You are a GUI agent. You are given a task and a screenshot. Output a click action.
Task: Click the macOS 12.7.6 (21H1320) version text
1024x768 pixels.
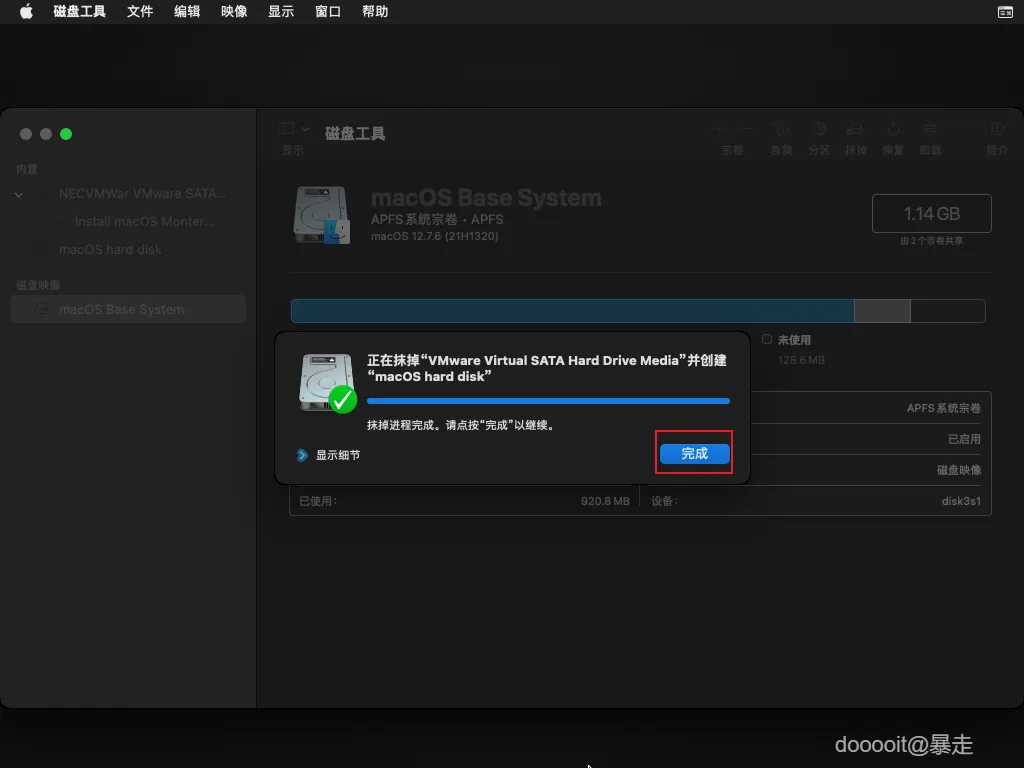click(434, 236)
